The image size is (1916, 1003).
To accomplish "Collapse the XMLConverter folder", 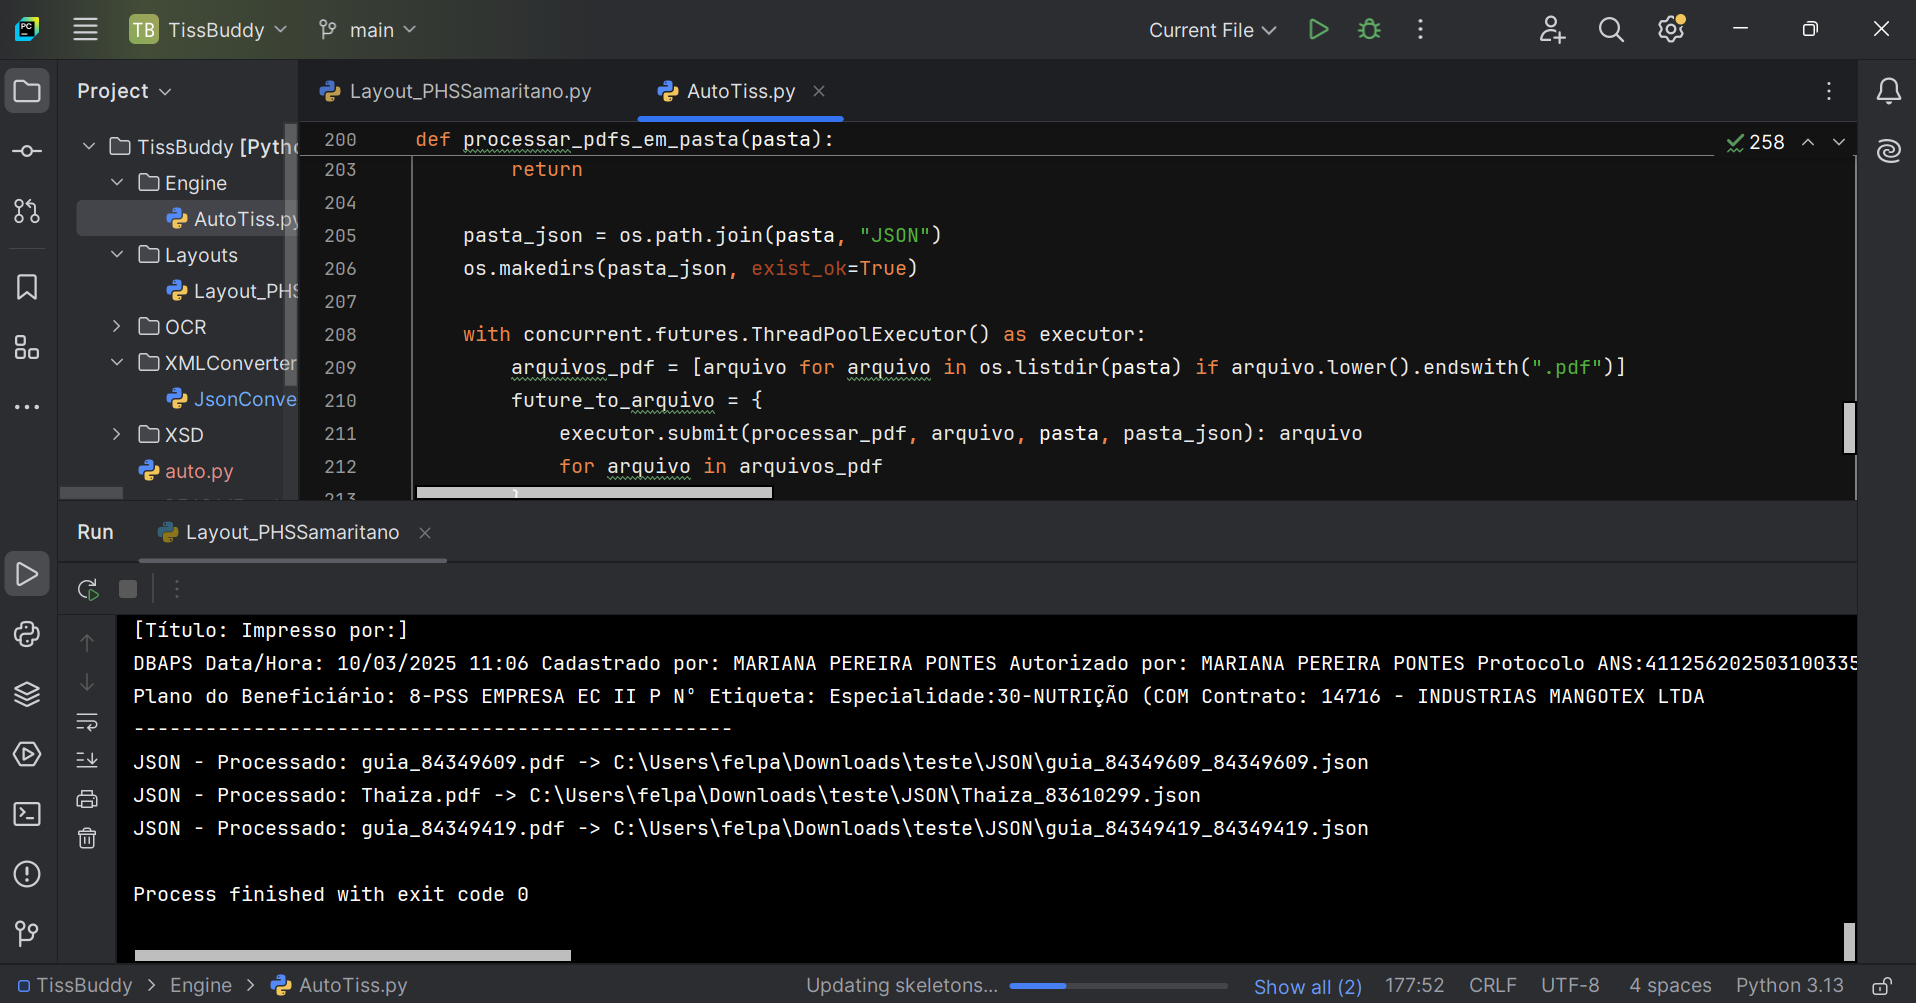I will tap(117, 363).
